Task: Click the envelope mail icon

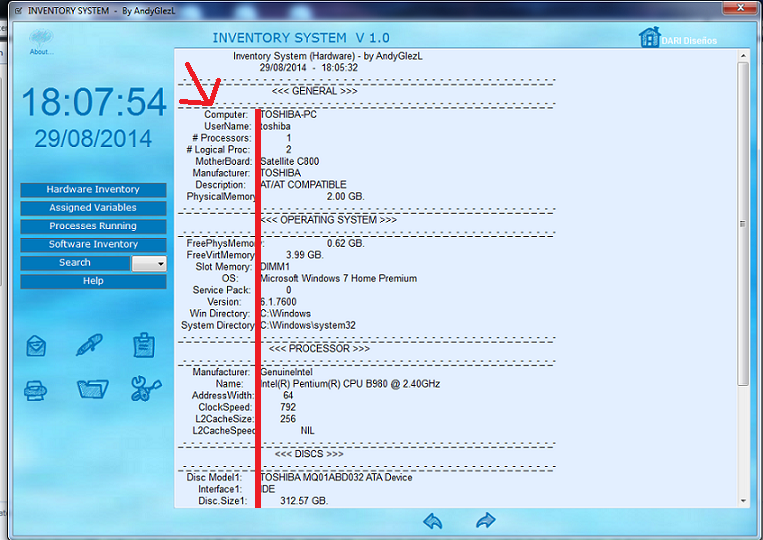Action: 36,346
